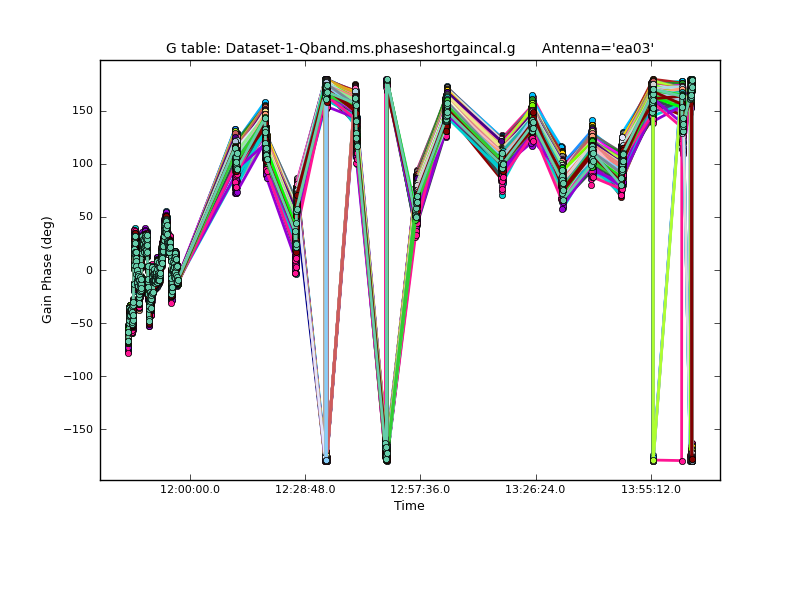Click the Antenna='ea03' label in title
800x600 pixels.
point(598,48)
